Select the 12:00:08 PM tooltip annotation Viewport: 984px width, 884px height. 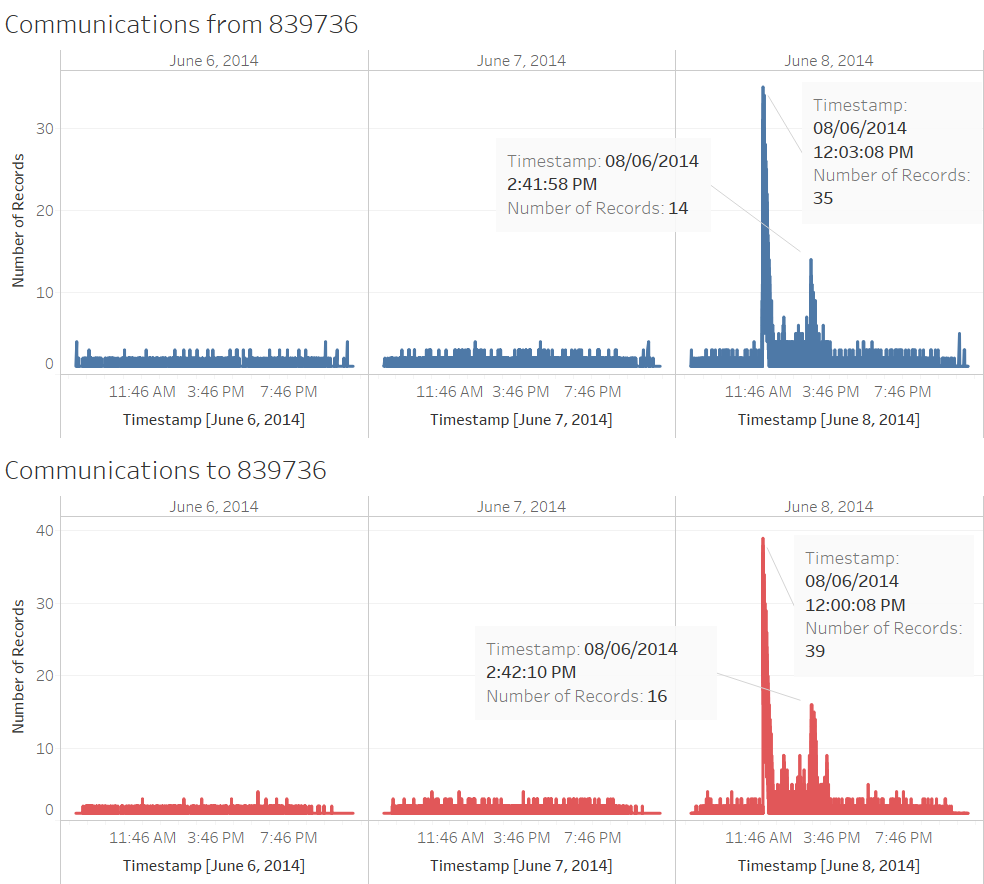tap(884, 605)
